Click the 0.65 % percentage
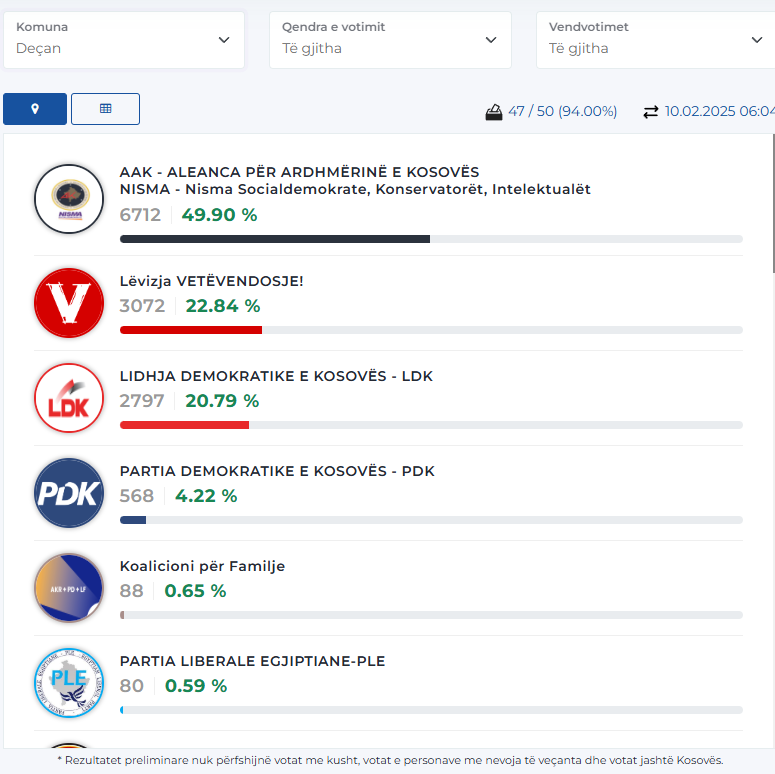Image resolution: width=775 pixels, height=774 pixels. 195,591
